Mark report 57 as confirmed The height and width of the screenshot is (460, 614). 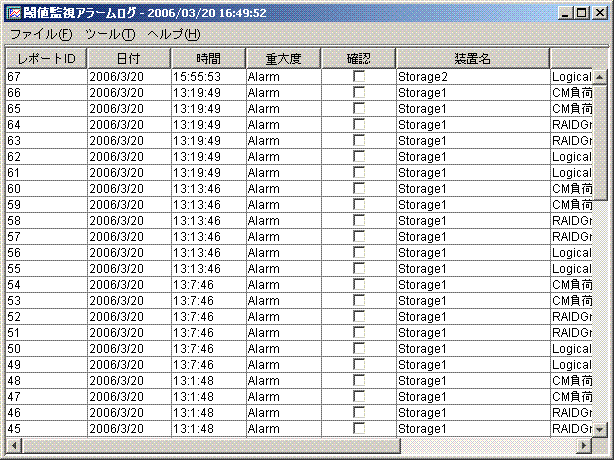pos(359,236)
